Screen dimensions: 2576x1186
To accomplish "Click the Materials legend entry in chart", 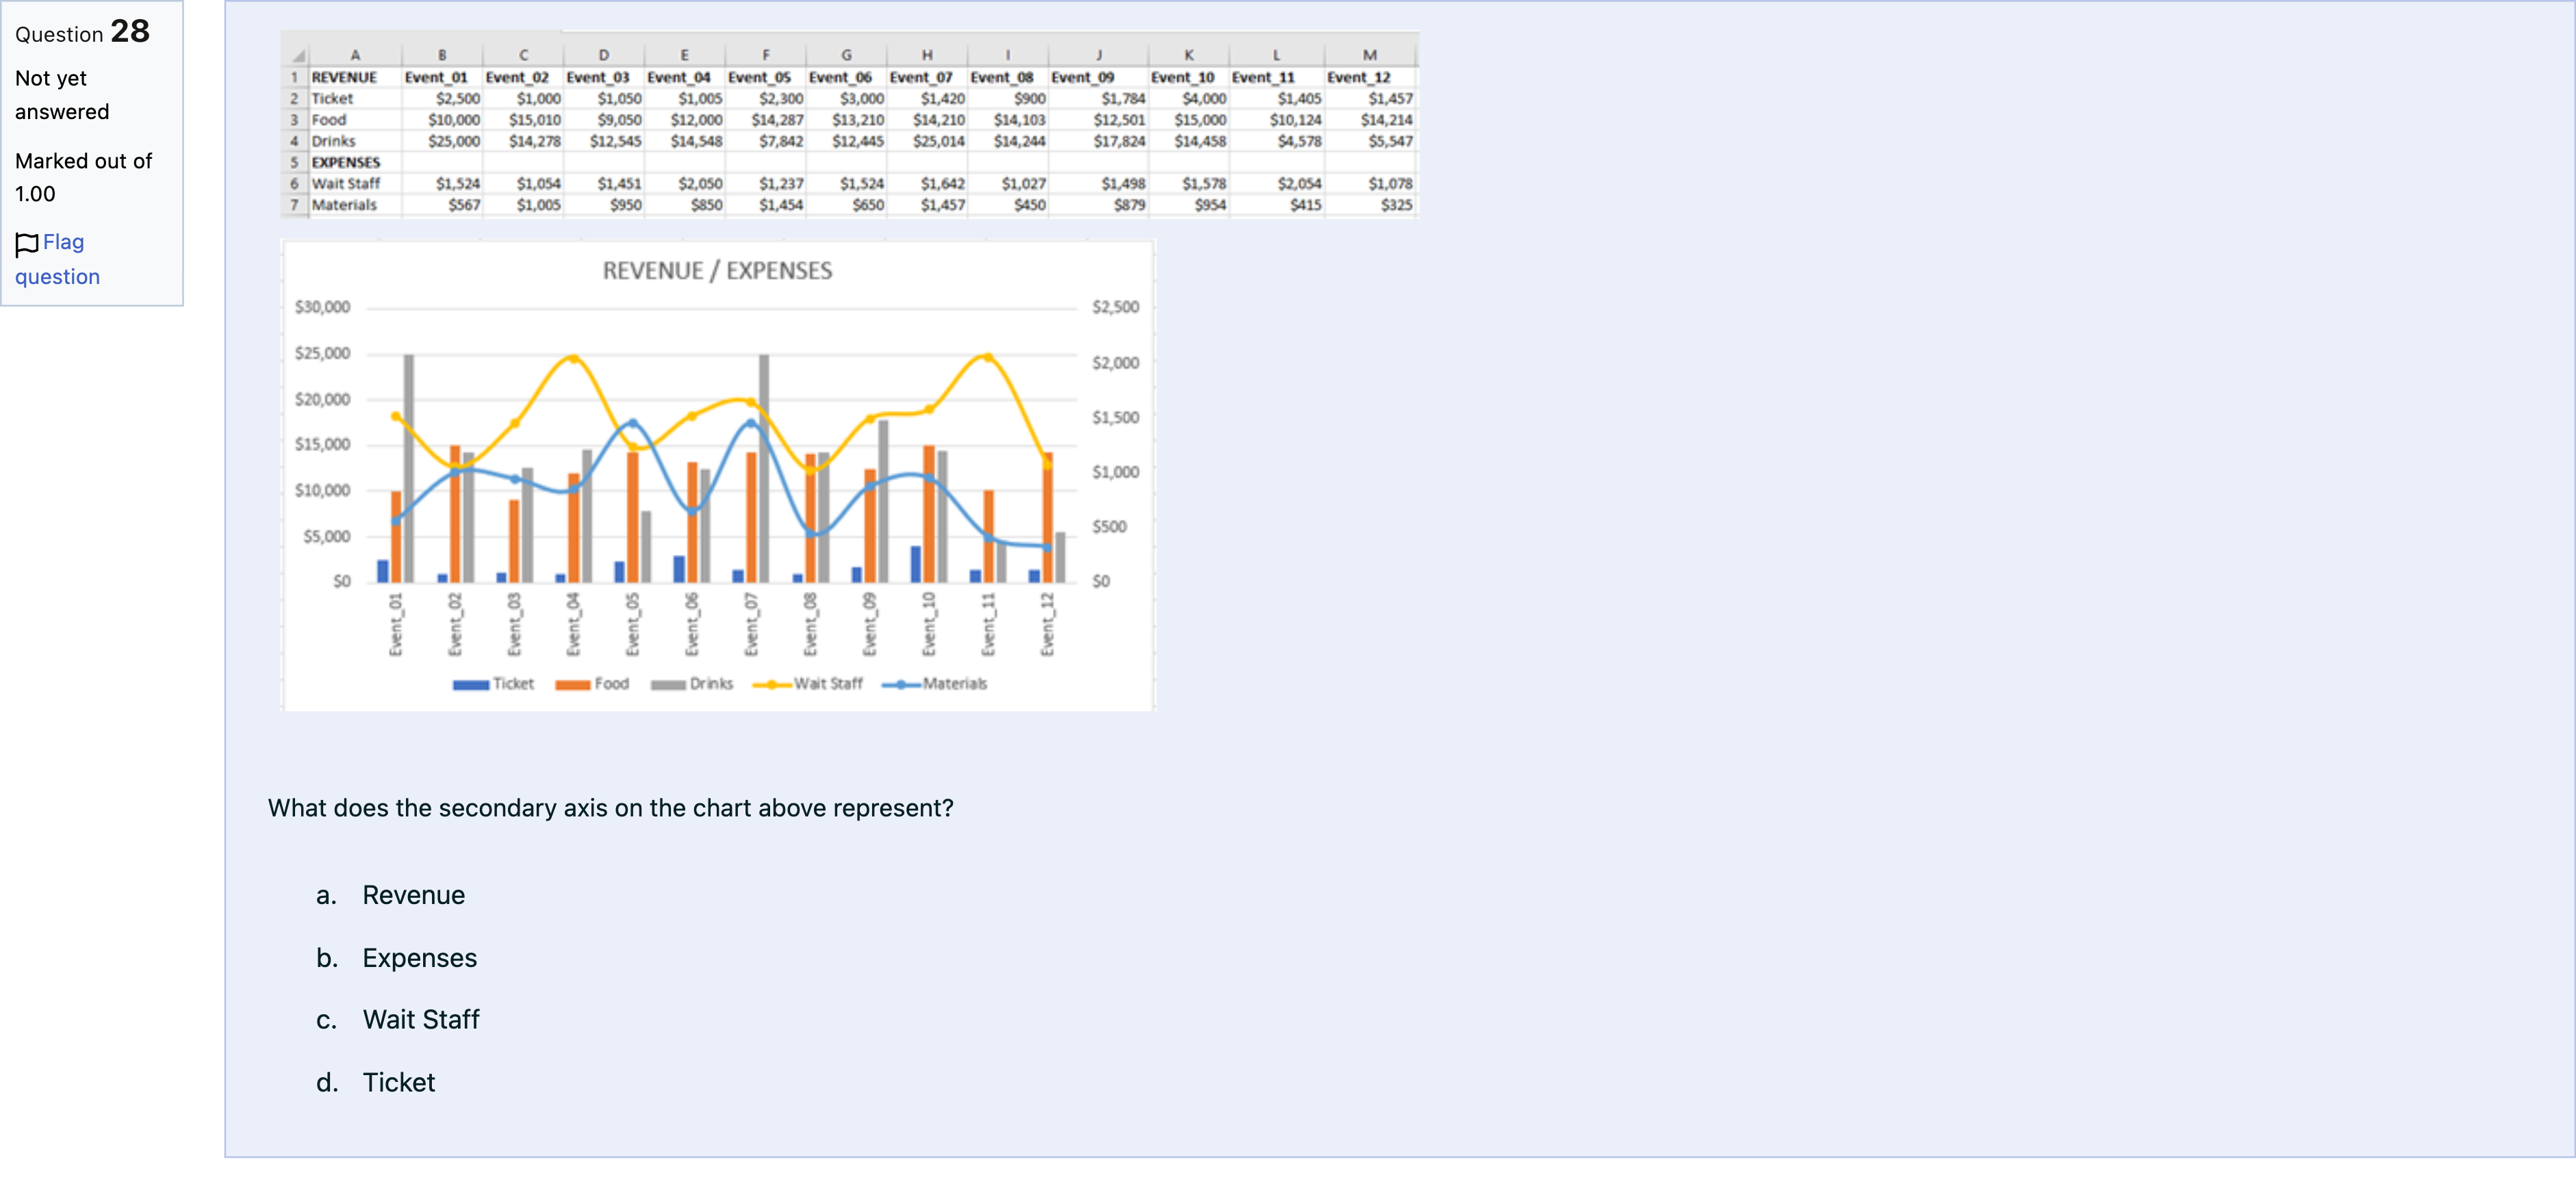I will 935,684.
